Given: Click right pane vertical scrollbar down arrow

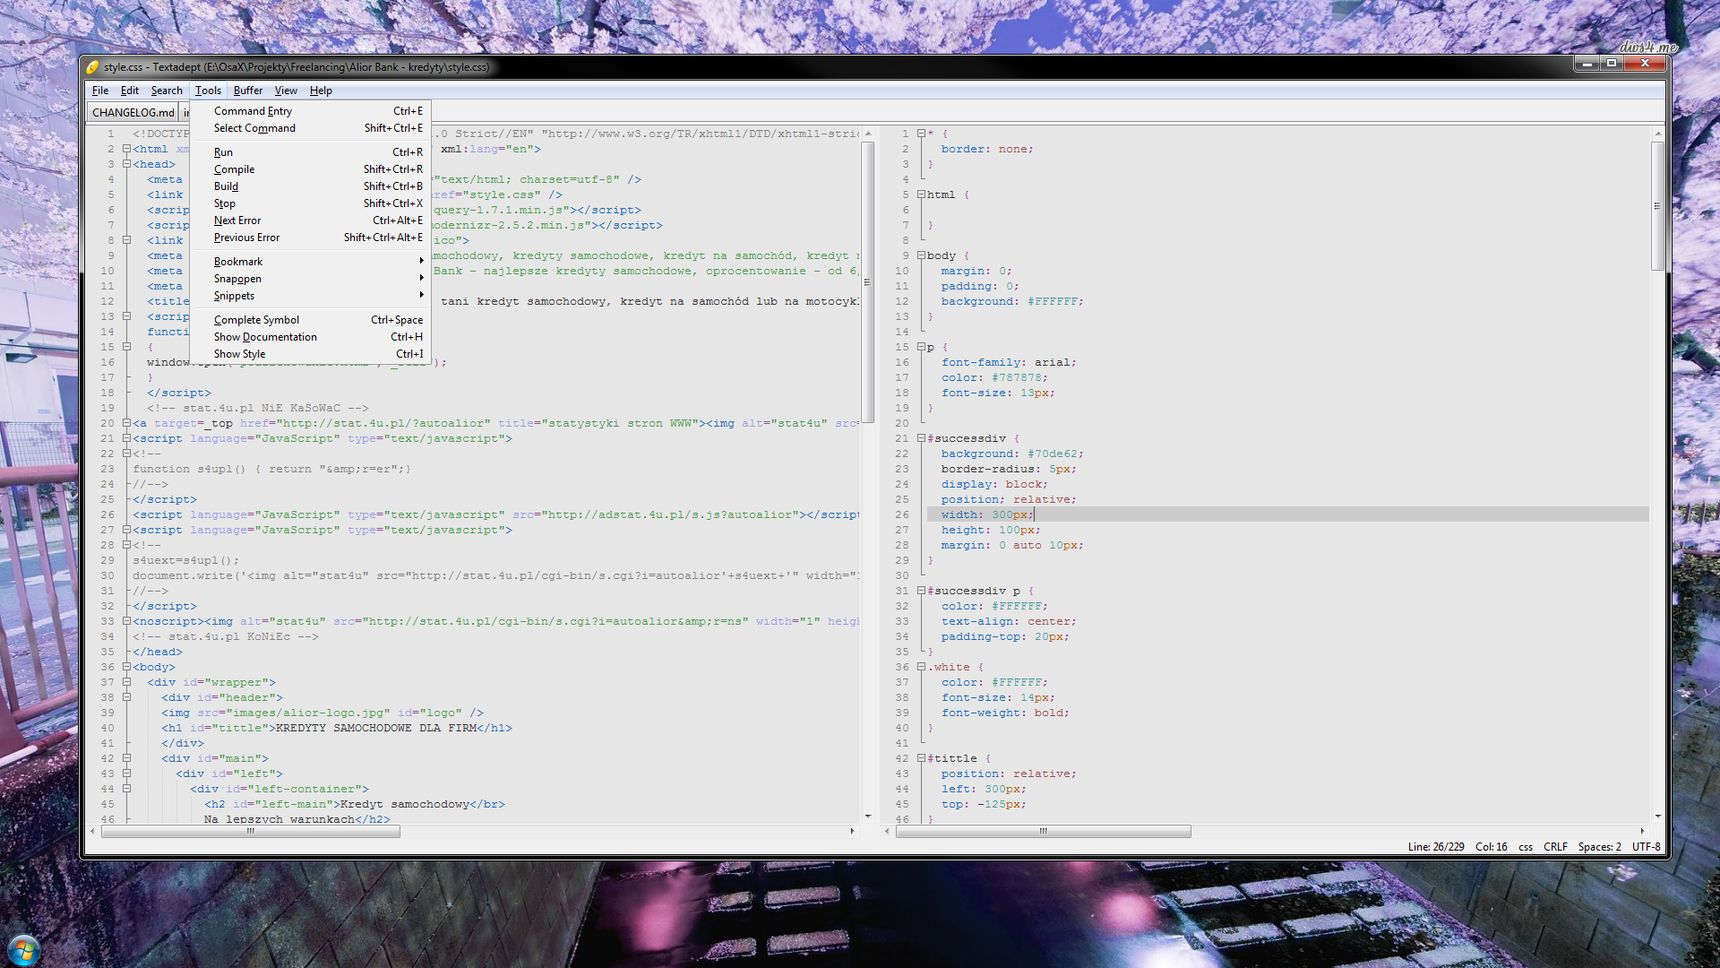Looking at the screenshot, I should (1657, 816).
